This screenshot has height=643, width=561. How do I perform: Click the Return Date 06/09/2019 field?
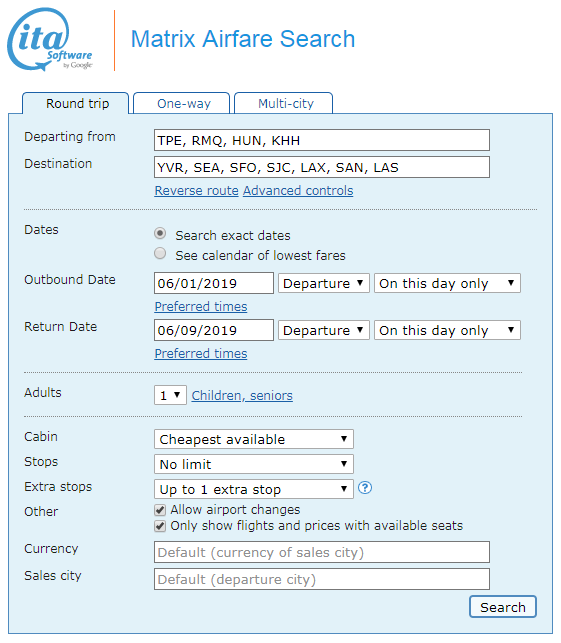pyautogui.click(x=214, y=330)
